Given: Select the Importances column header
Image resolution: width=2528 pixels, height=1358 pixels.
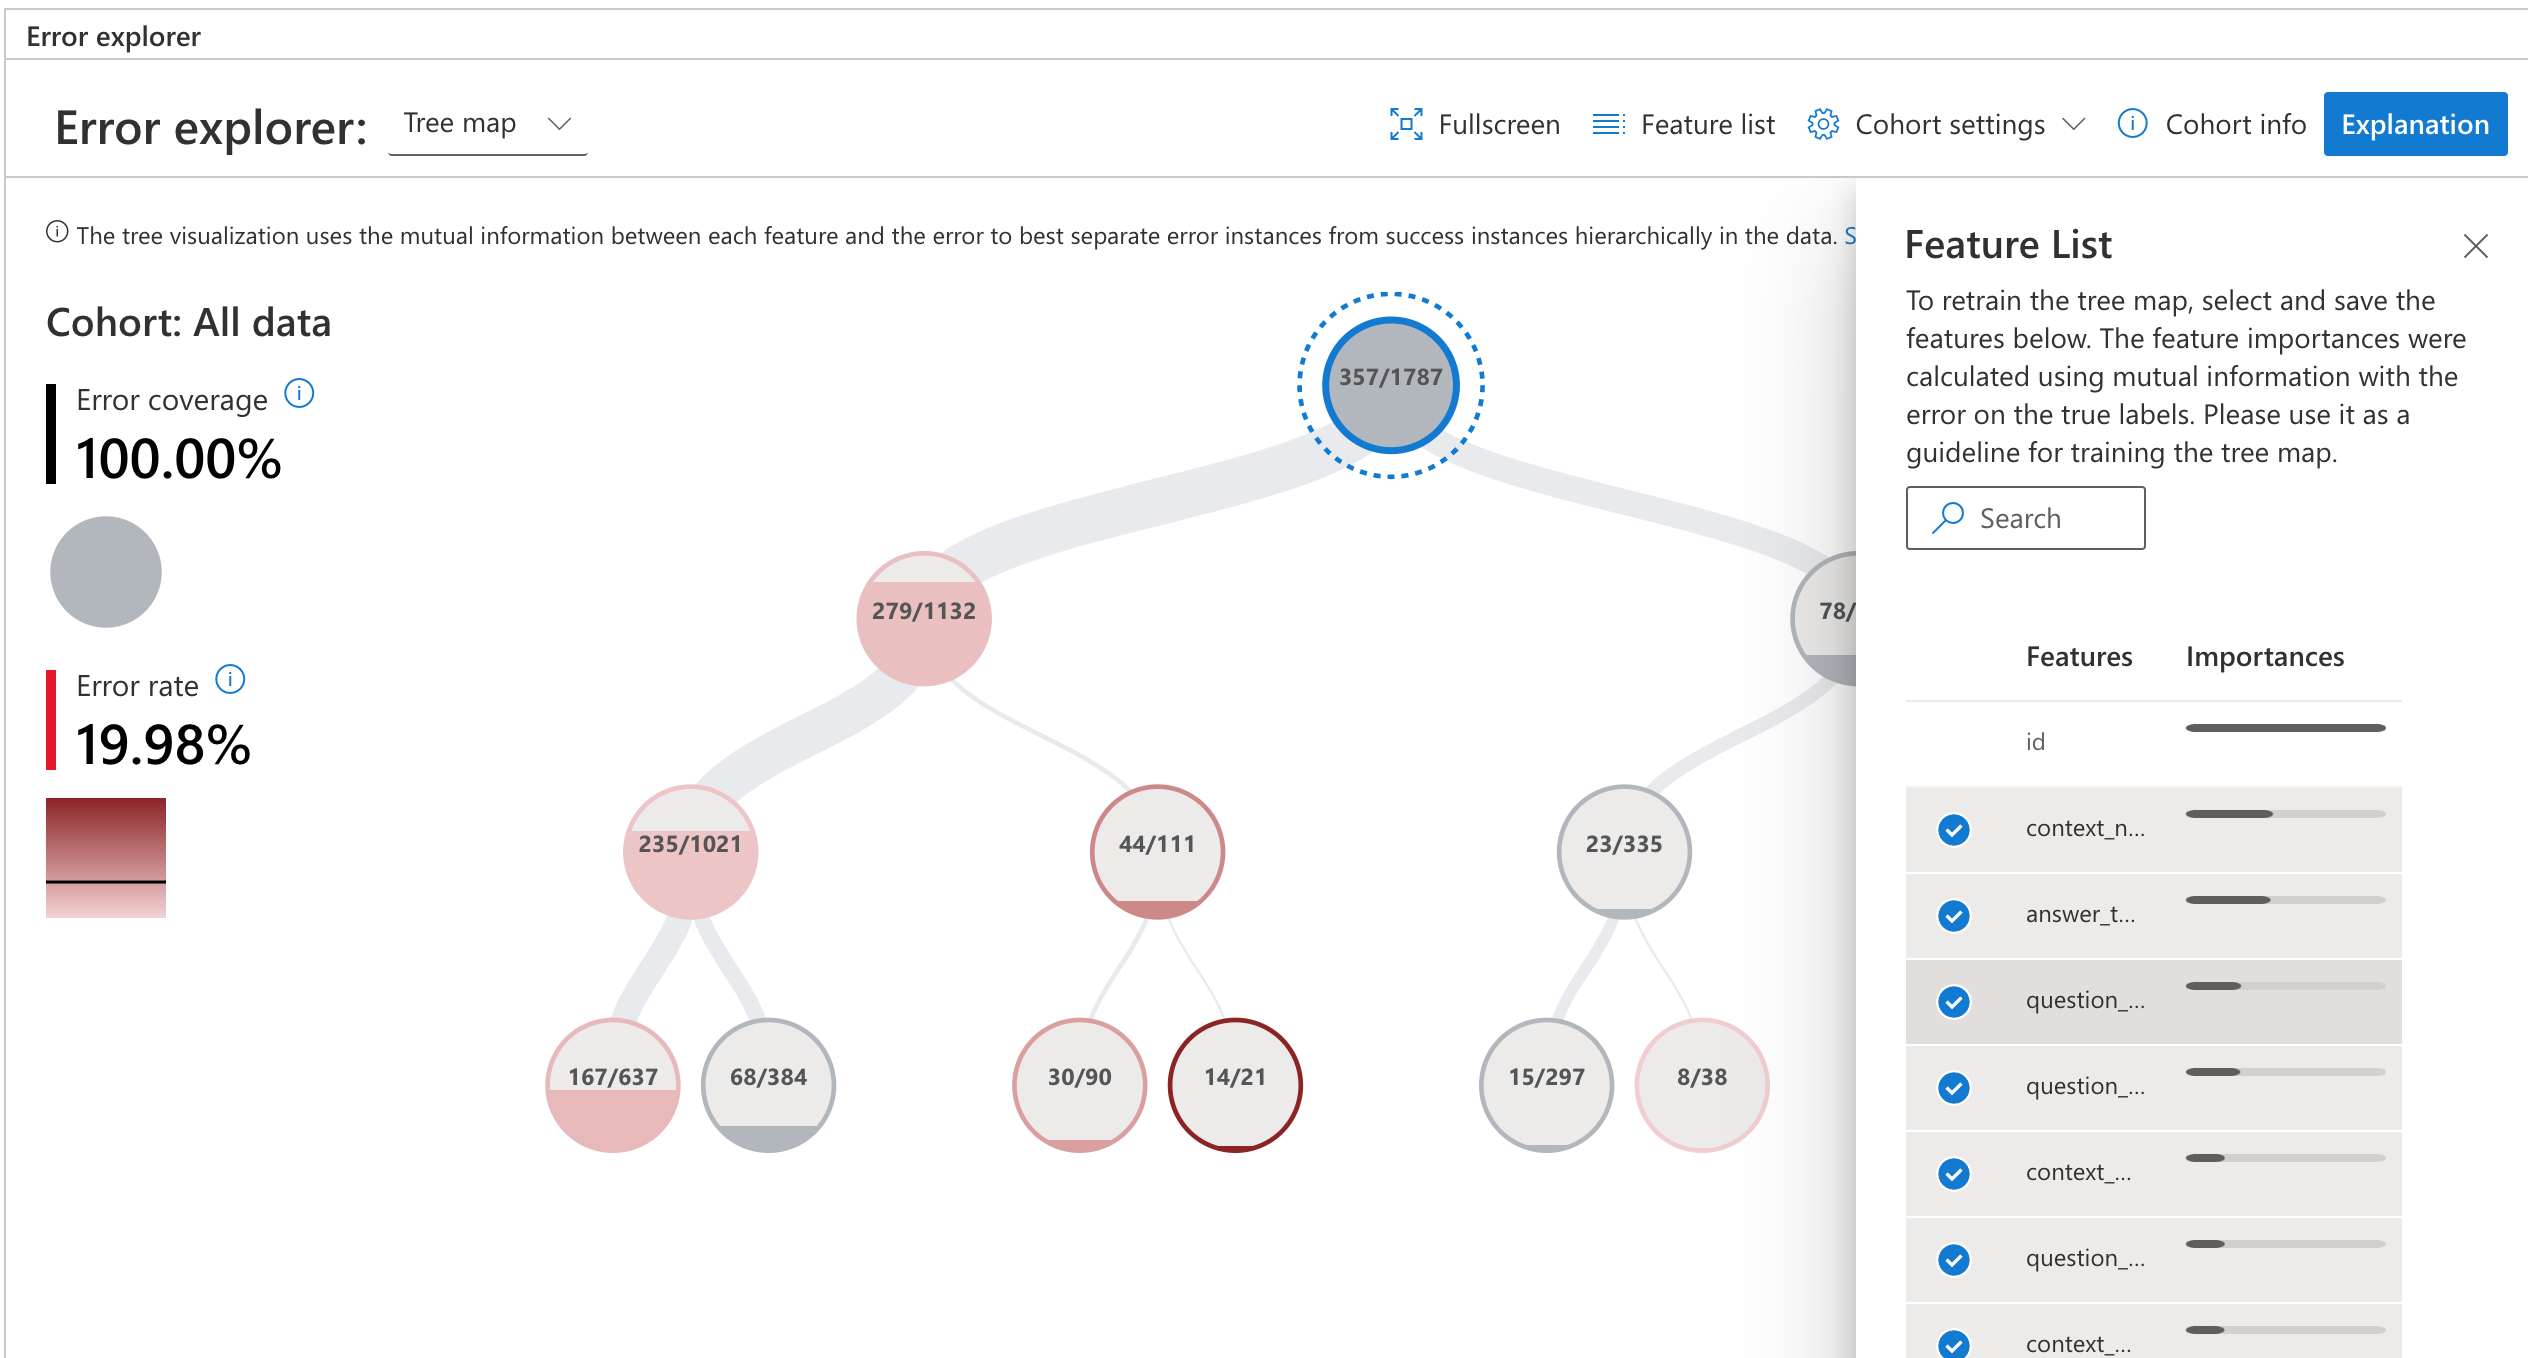Looking at the screenshot, I should point(2263,656).
